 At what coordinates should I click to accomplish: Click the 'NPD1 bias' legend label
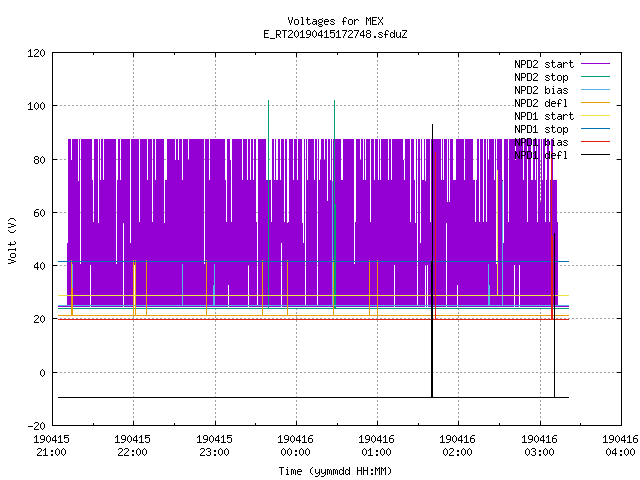click(x=541, y=142)
